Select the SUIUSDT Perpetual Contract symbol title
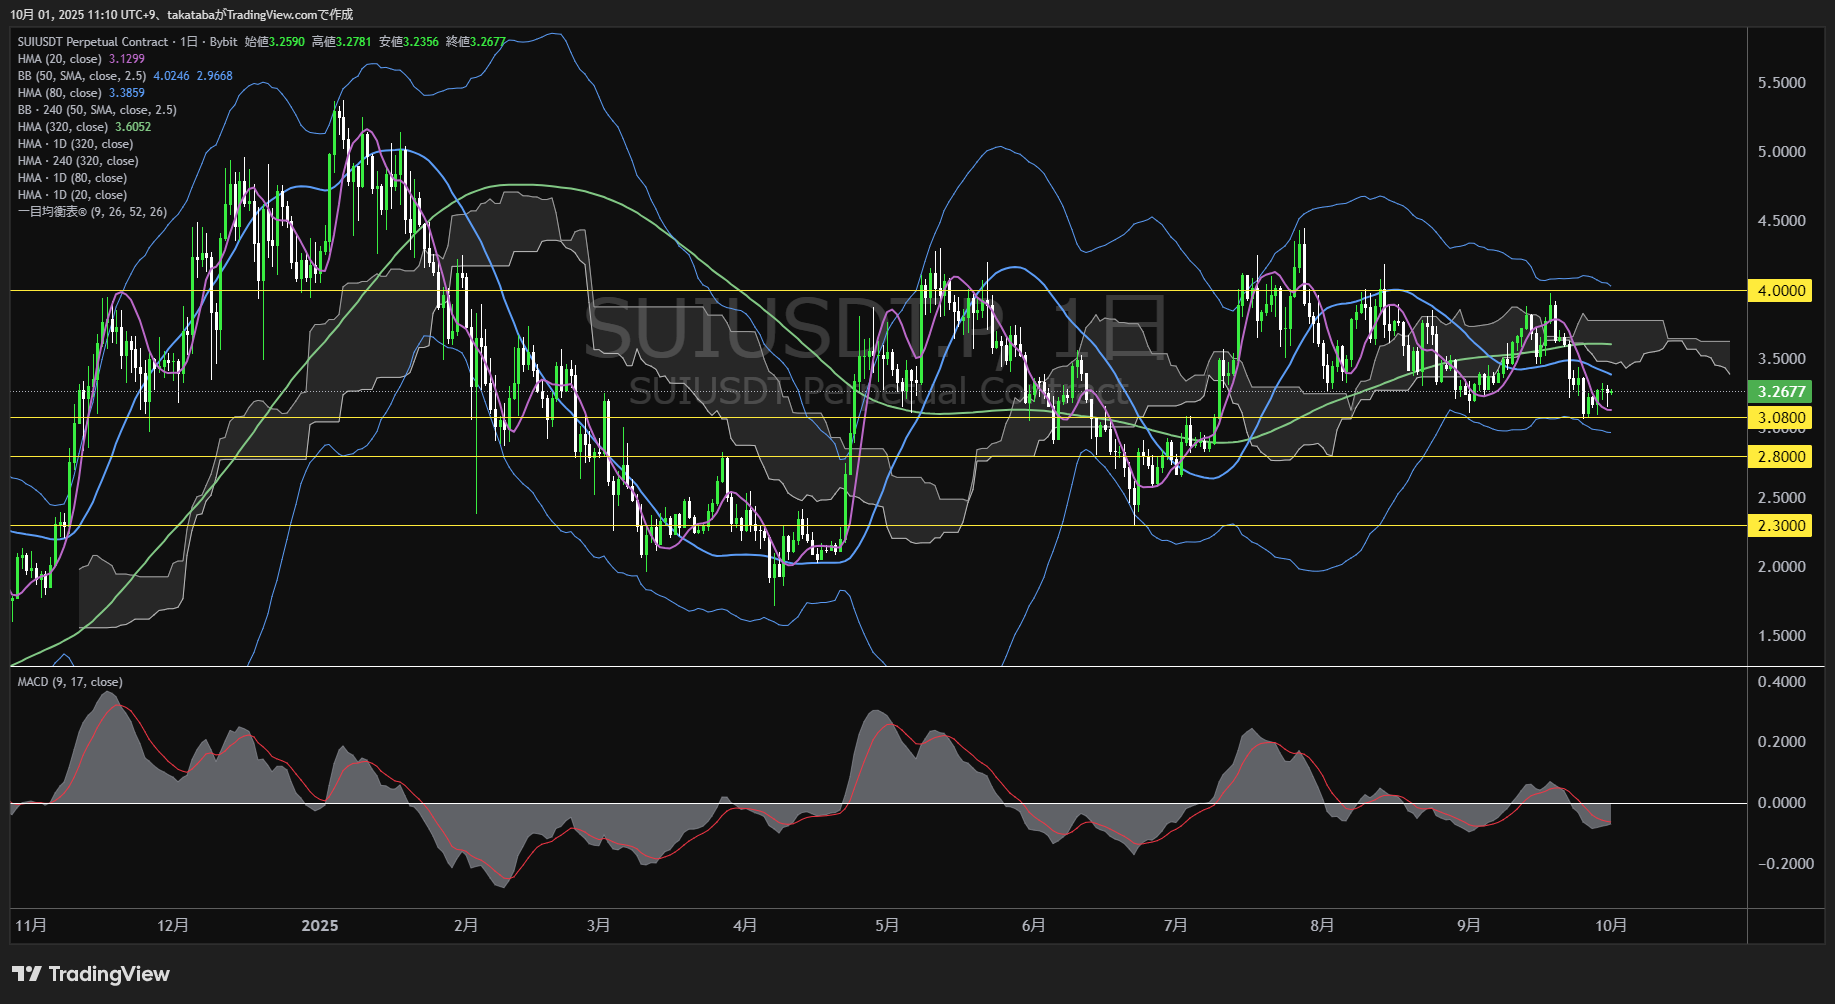 (92, 42)
